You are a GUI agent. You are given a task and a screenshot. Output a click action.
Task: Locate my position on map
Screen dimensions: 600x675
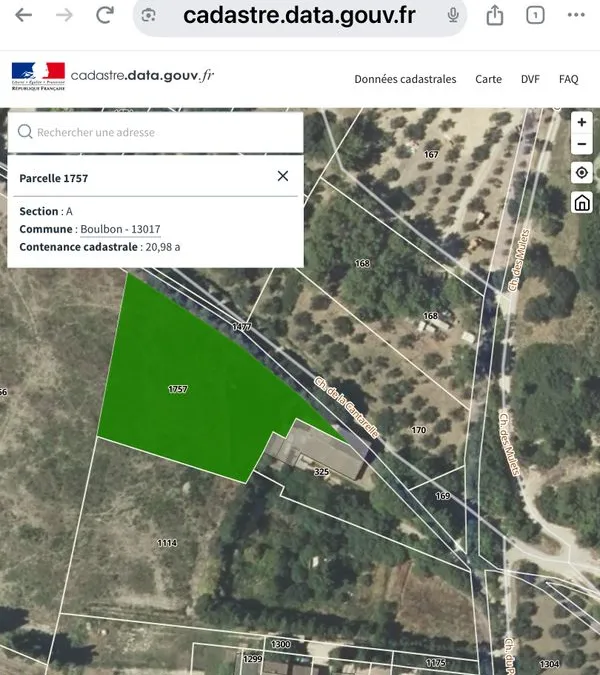[x=581, y=173]
